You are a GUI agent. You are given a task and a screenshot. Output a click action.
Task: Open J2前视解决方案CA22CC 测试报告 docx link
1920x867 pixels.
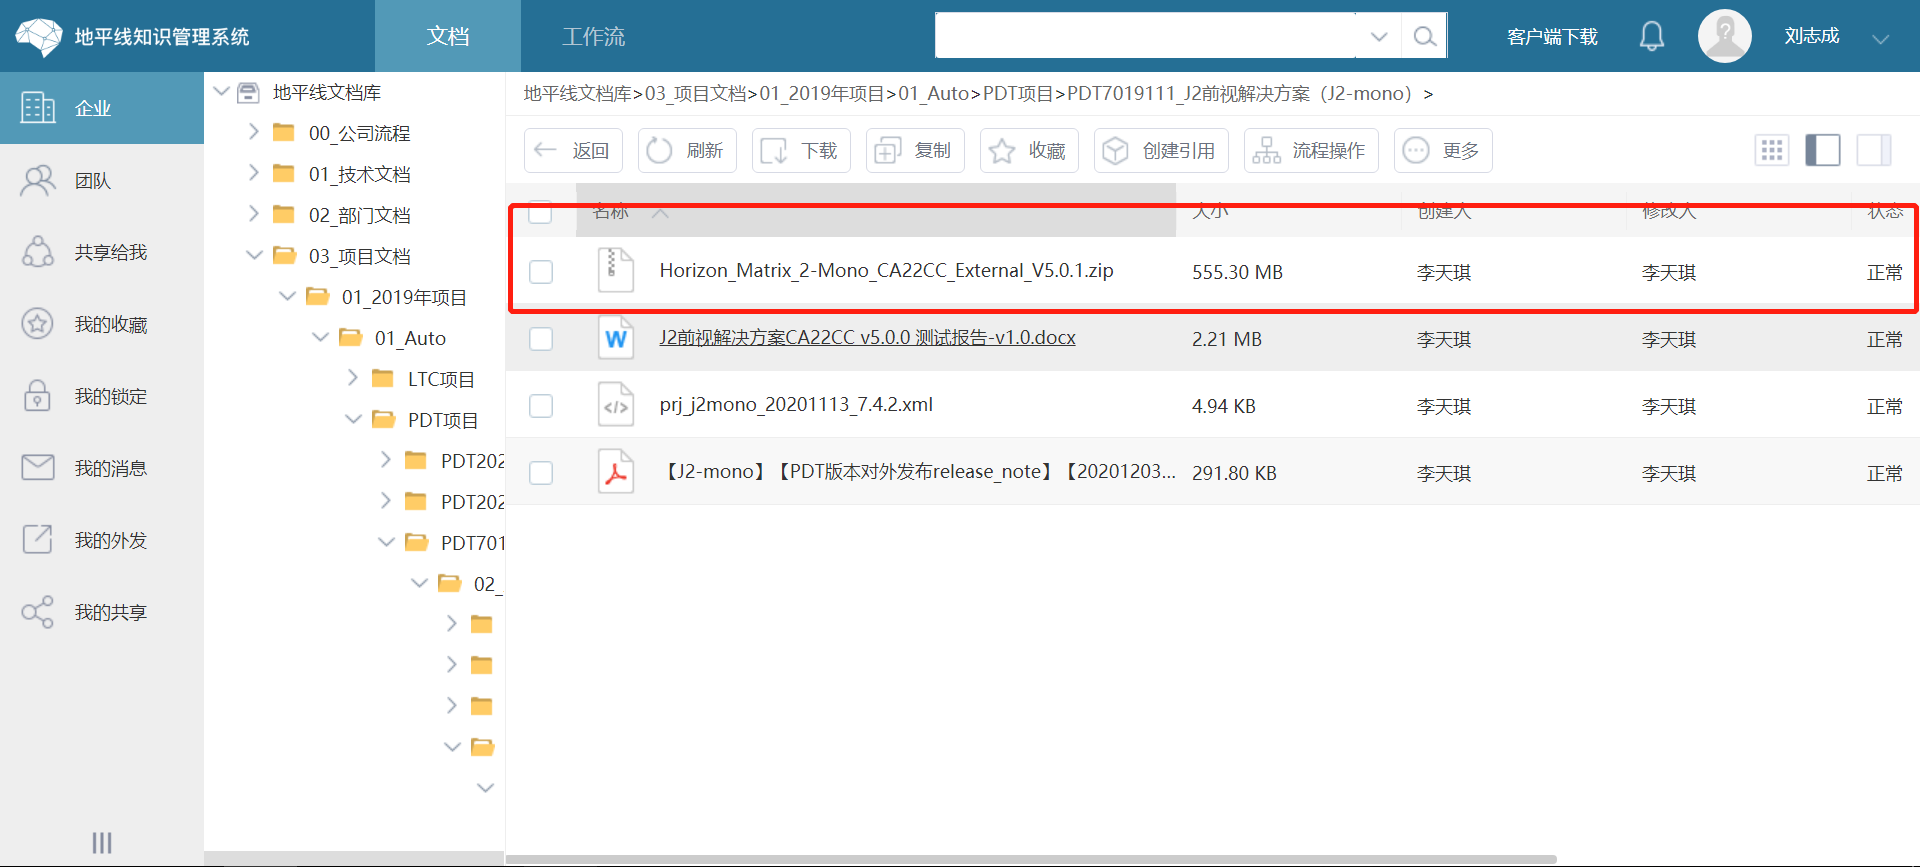click(867, 338)
